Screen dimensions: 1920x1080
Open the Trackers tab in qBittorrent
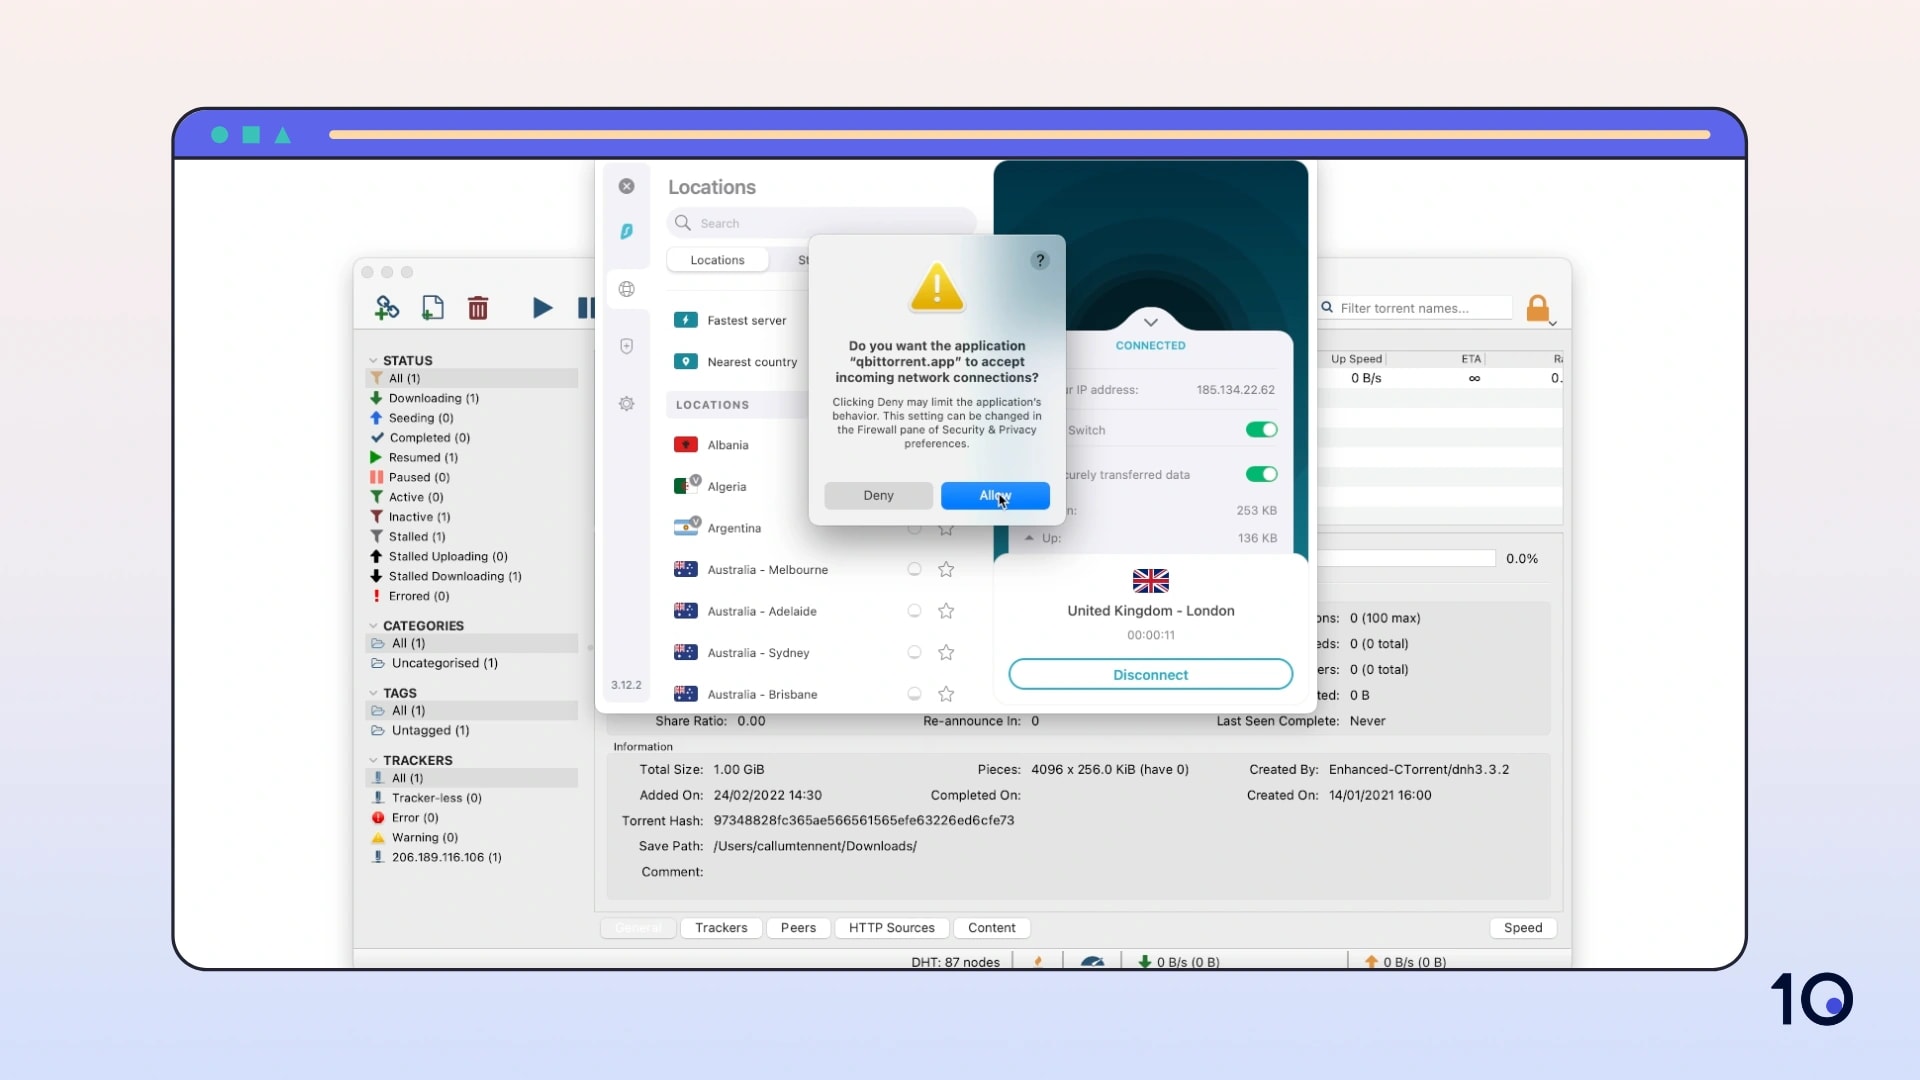(721, 928)
